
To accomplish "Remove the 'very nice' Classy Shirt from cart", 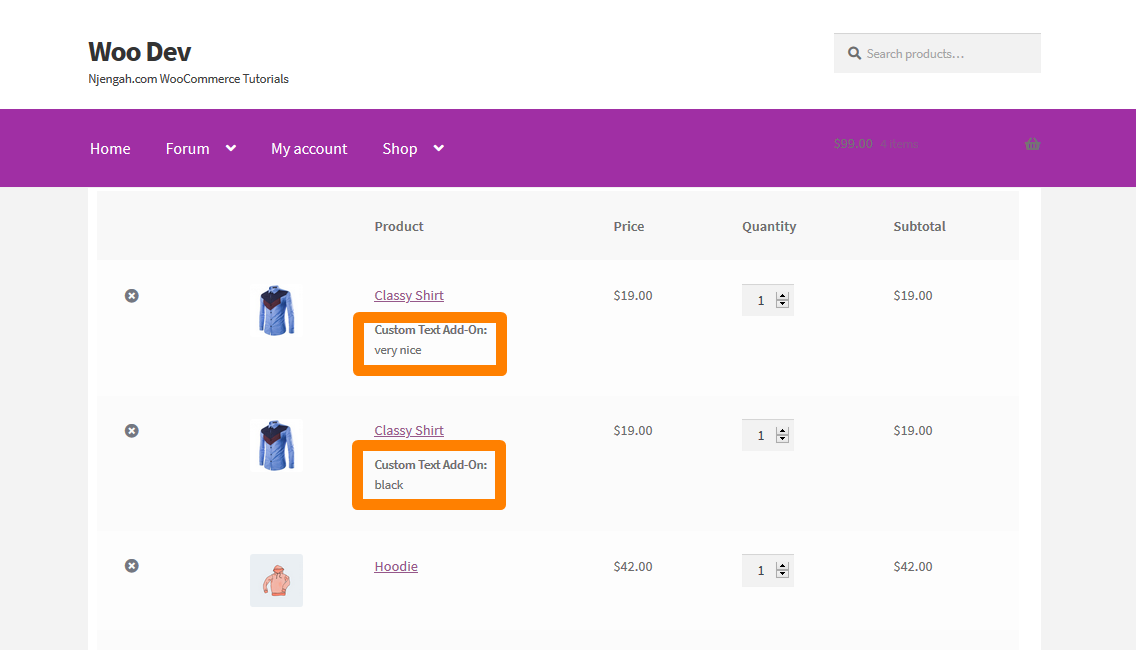I will point(131,296).
